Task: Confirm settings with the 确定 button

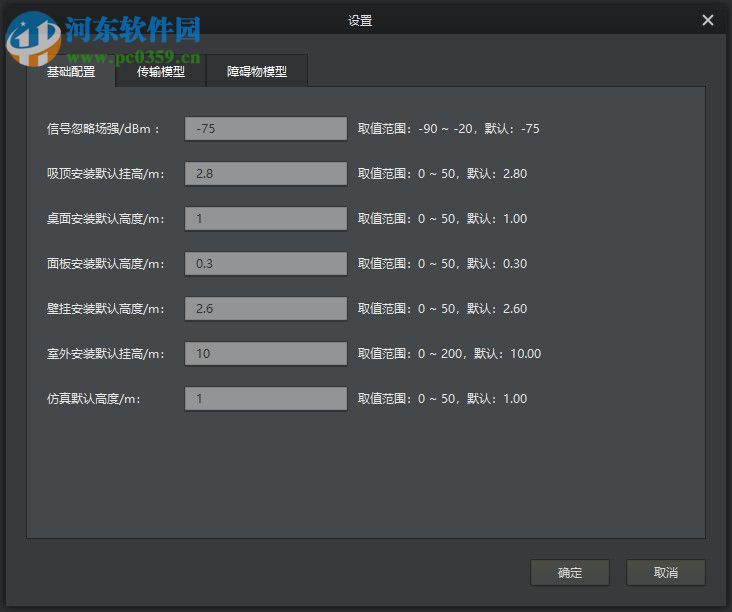Action: pos(570,572)
